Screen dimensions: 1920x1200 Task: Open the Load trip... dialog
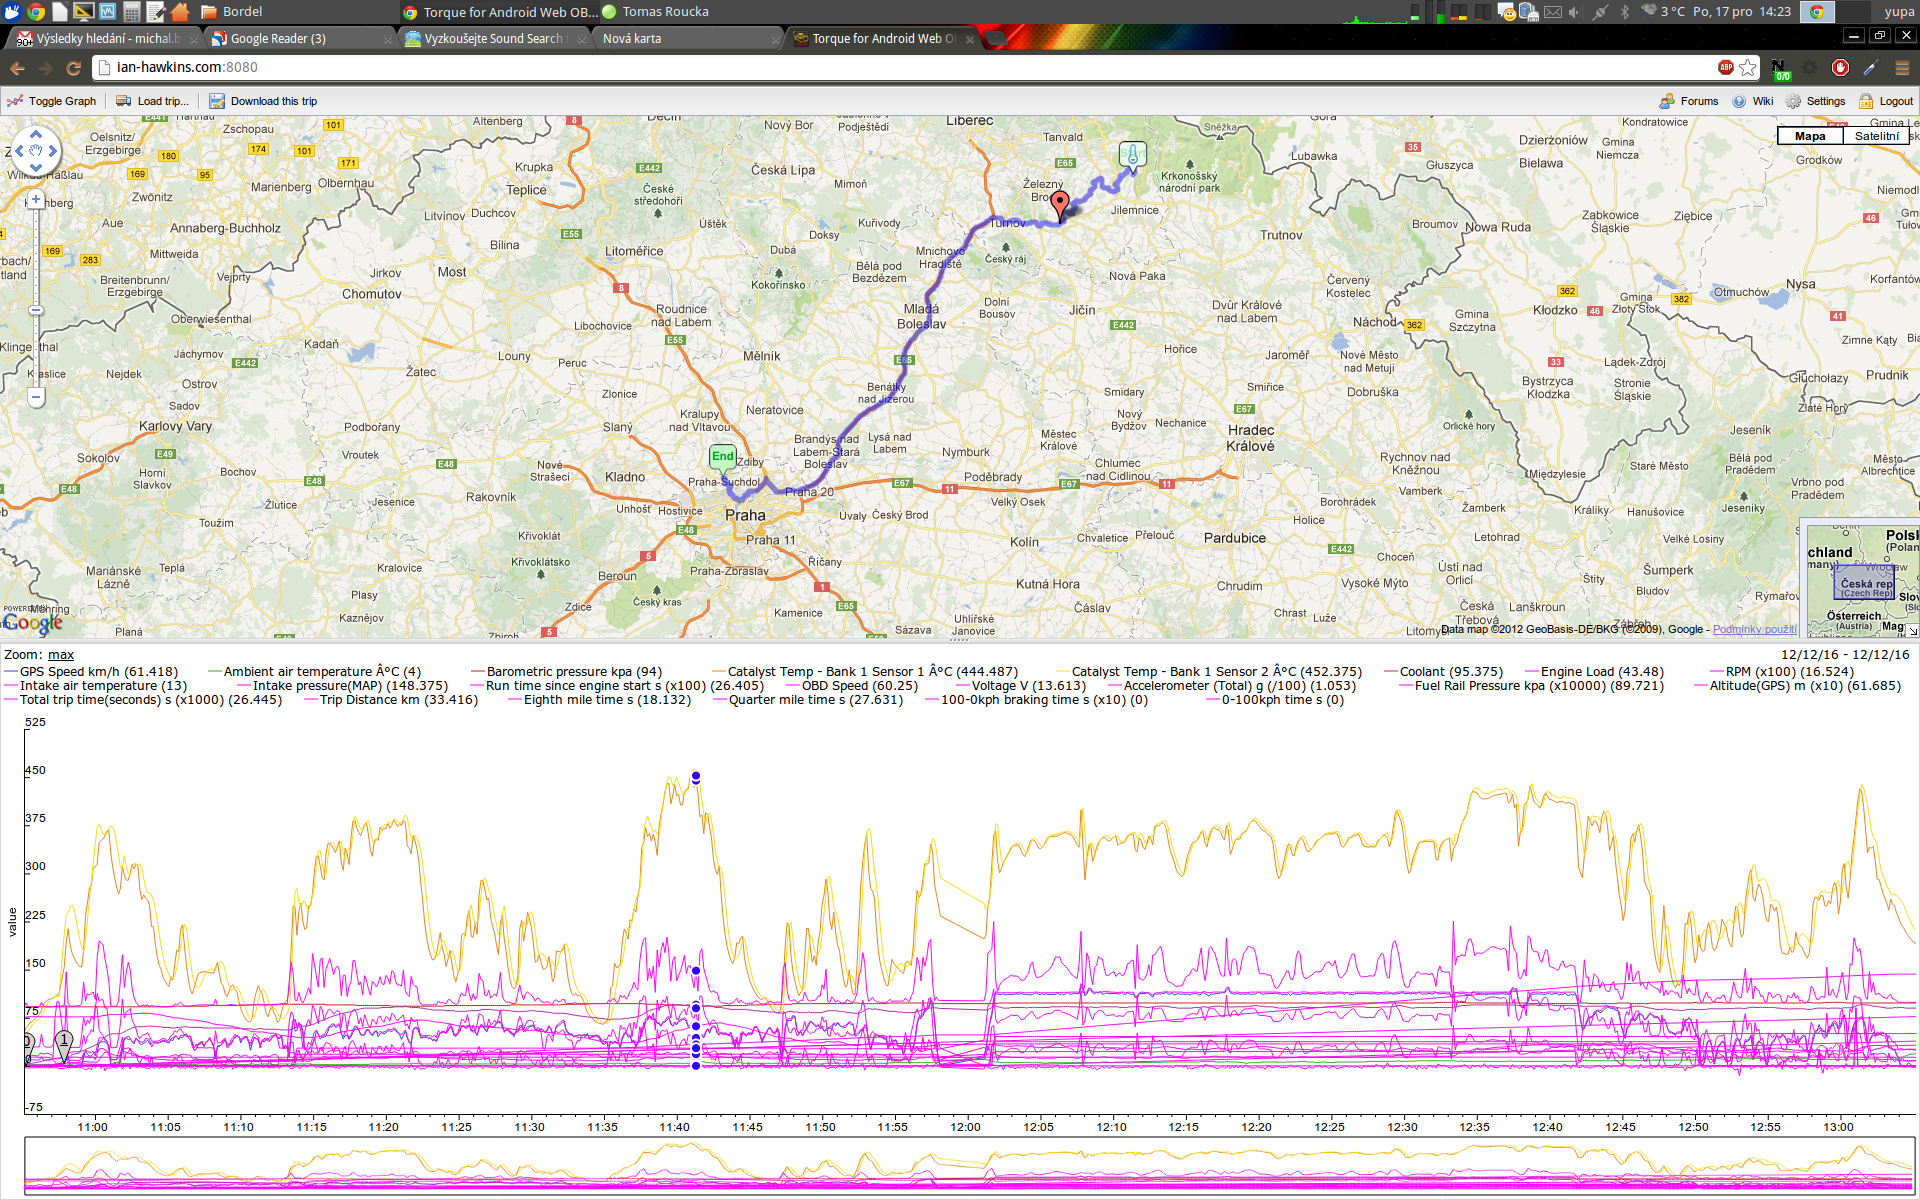pyautogui.click(x=152, y=101)
